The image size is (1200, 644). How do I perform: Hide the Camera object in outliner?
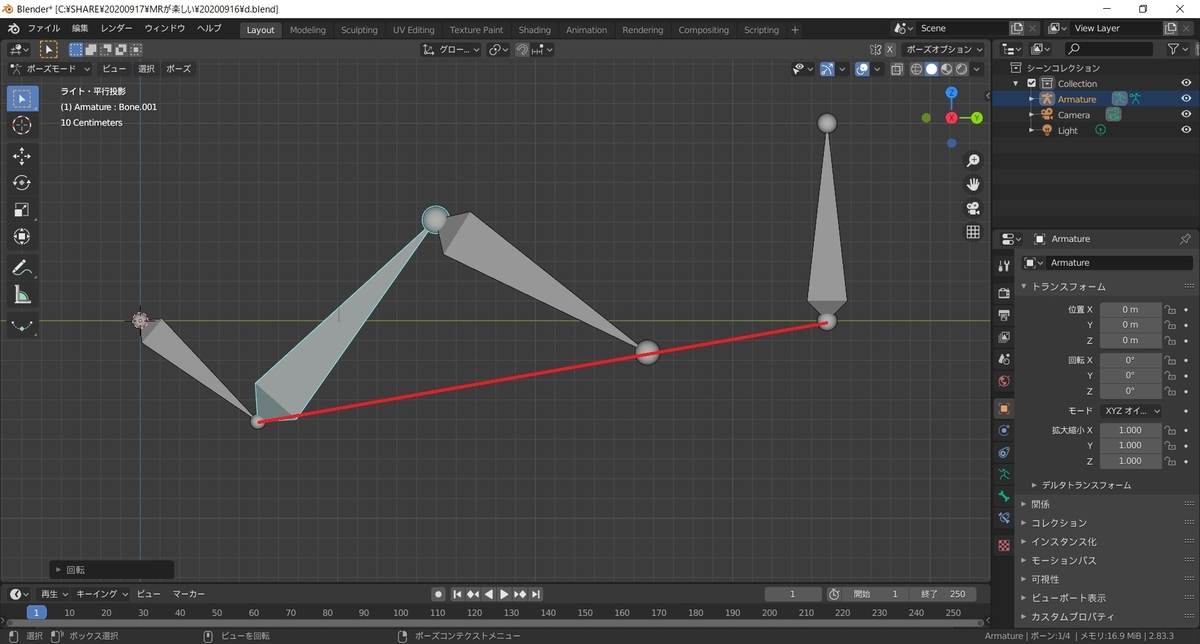pyautogui.click(x=1186, y=115)
